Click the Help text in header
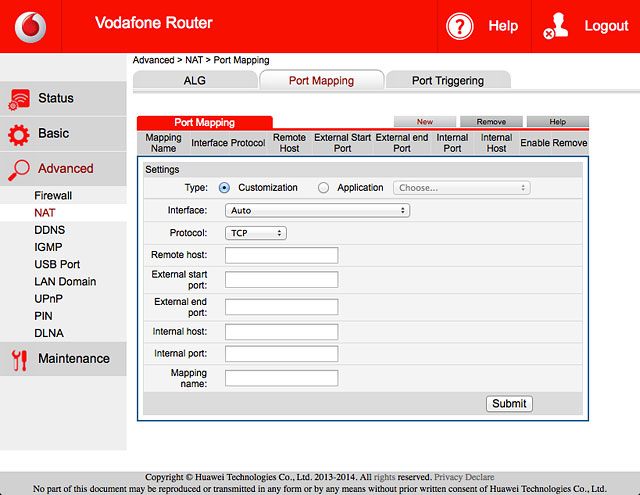The width and height of the screenshot is (640, 495). pos(503,26)
